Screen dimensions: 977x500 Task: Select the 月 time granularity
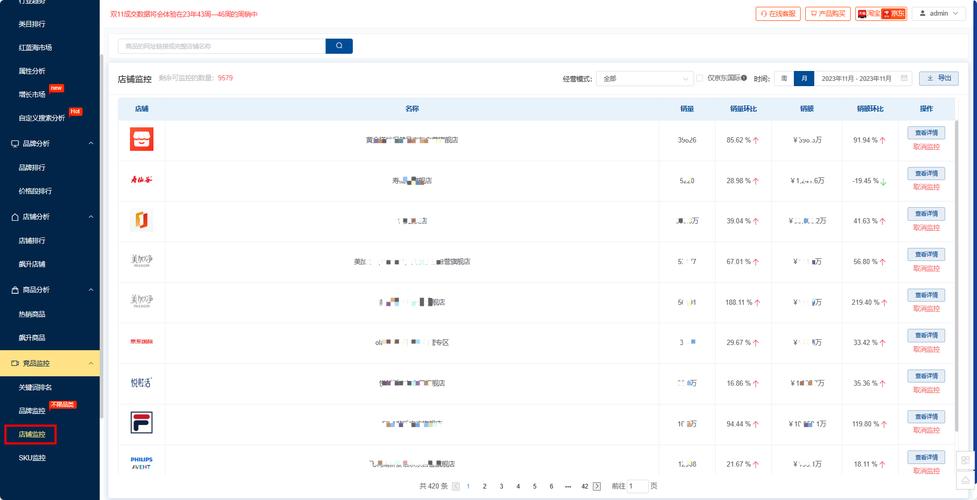tap(804, 79)
